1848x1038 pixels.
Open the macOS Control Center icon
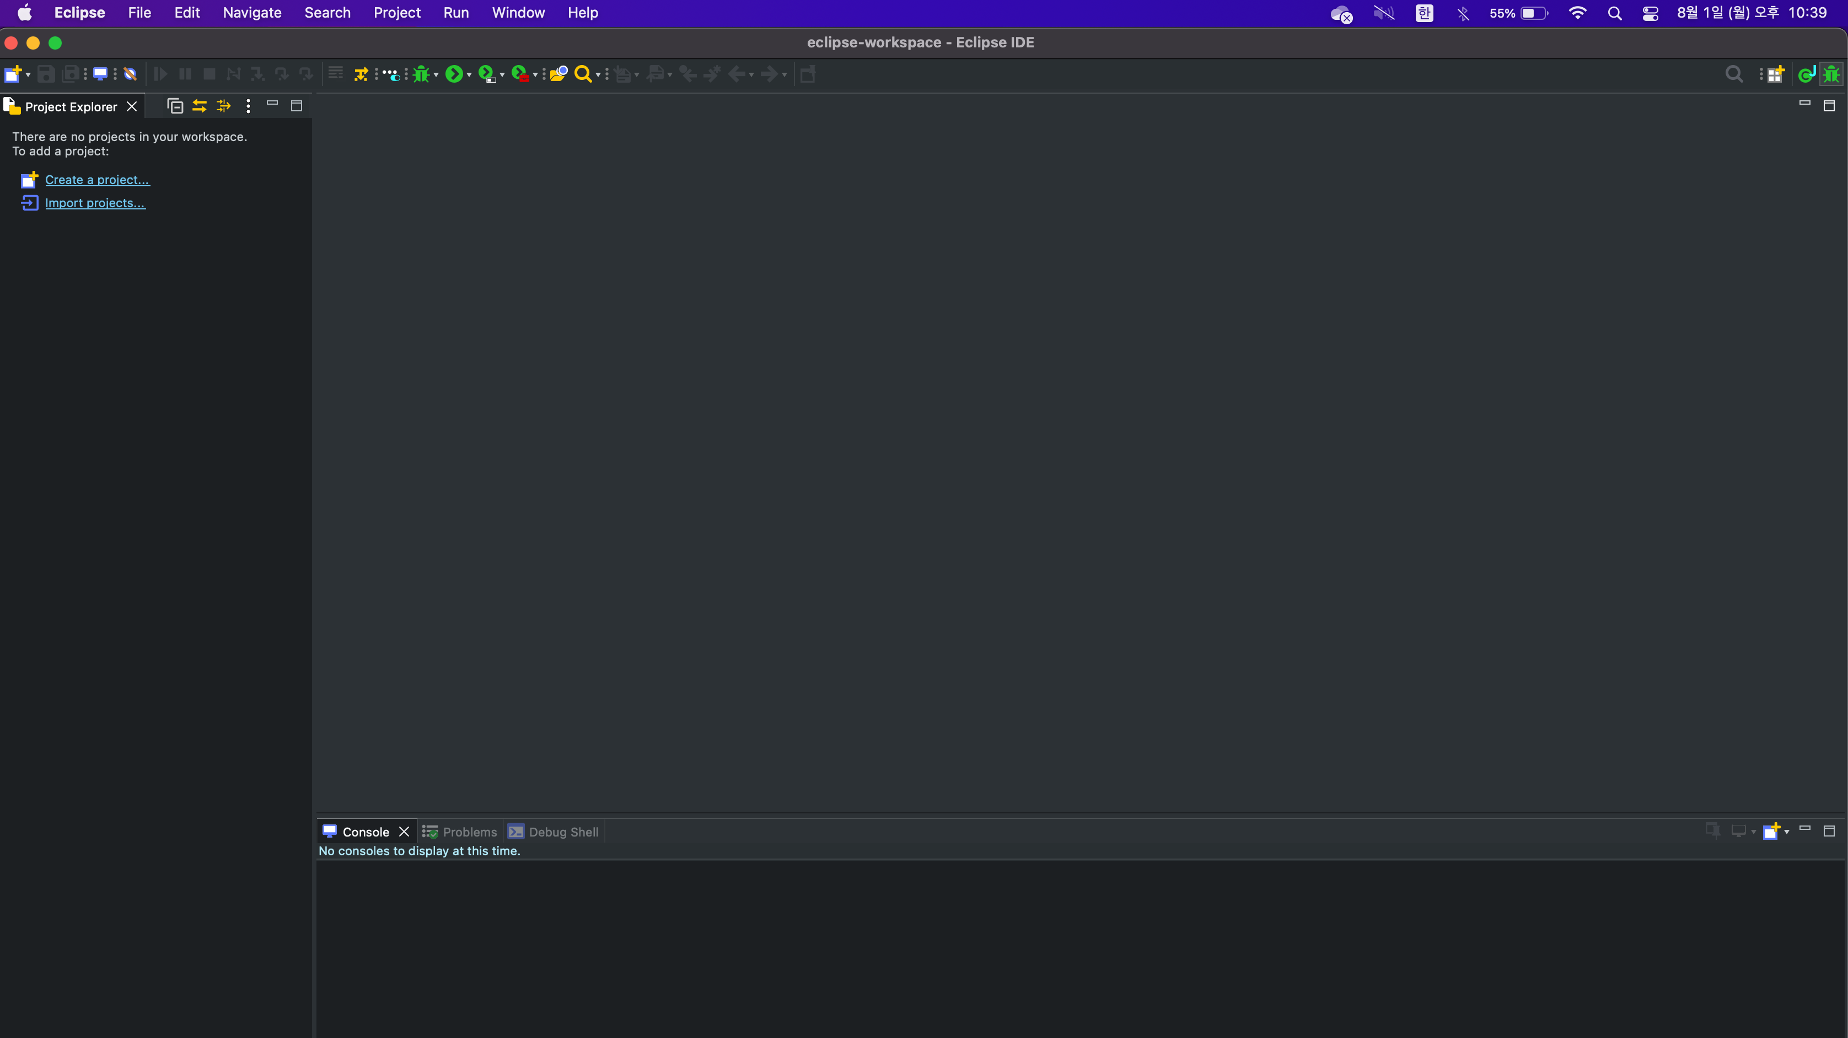click(x=1651, y=13)
